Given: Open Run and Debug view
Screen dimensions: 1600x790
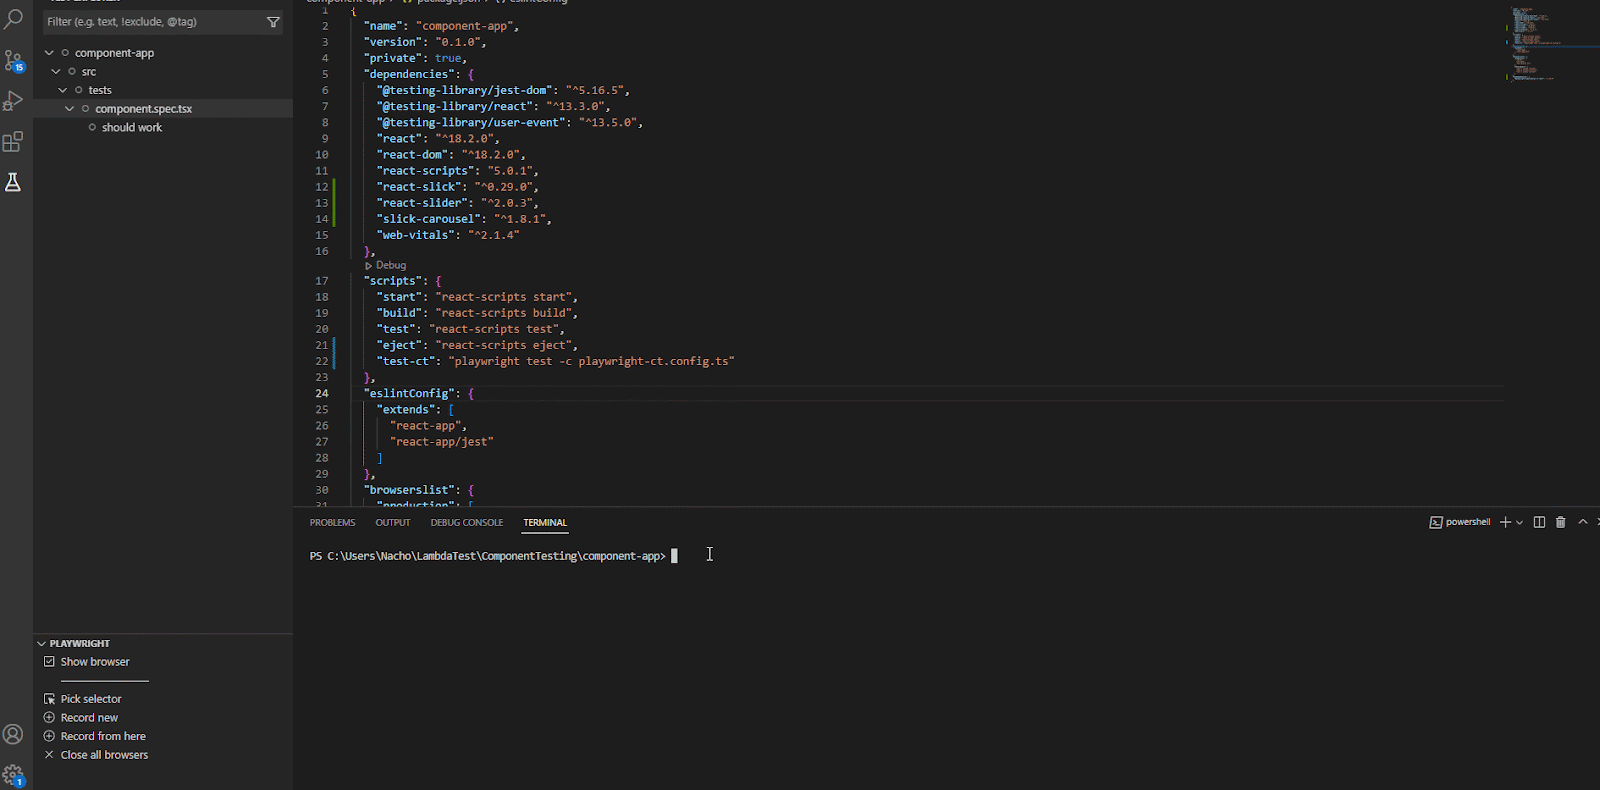Looking at the screenshot, I should coord(13,101).
